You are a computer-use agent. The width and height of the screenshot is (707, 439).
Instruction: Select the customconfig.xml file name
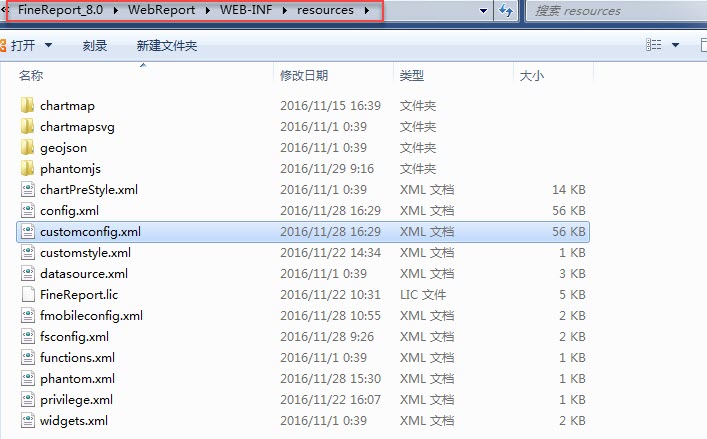(x=90, y=232)
